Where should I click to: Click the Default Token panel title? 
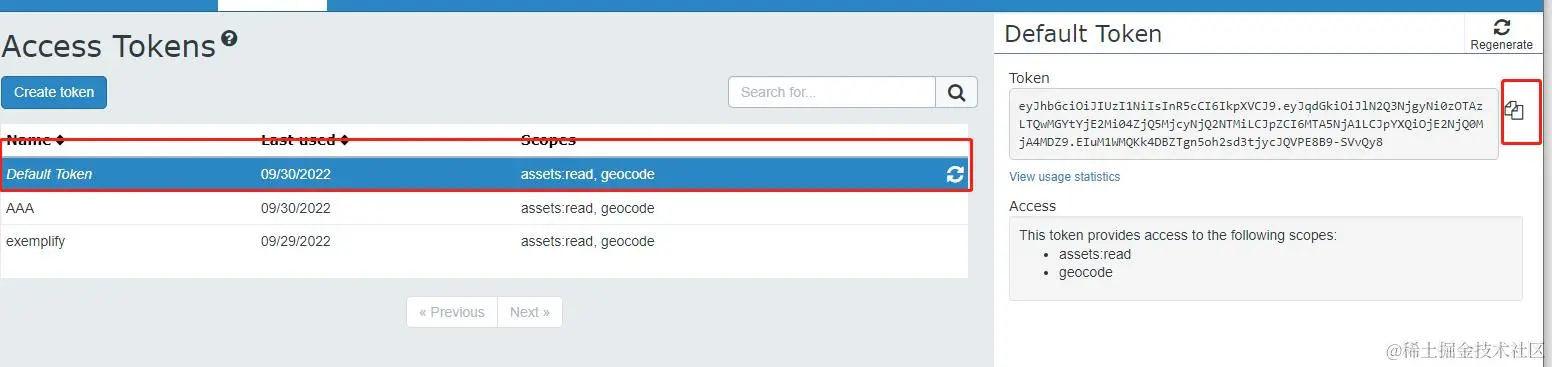coord(1083,34)
